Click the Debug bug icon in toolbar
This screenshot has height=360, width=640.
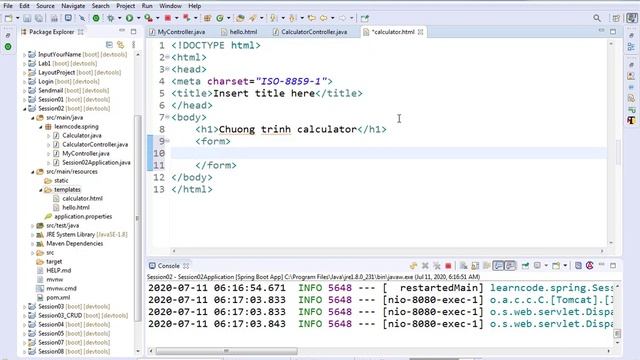(111, 18)
